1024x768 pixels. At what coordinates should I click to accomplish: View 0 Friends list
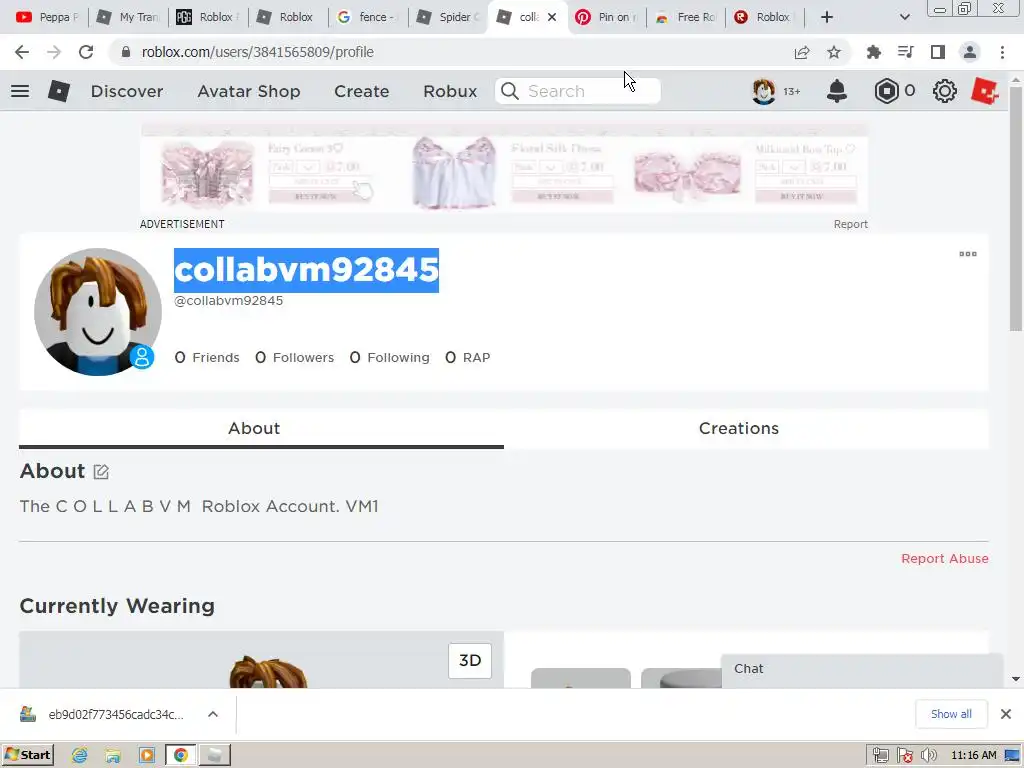(x=207, y=357)
